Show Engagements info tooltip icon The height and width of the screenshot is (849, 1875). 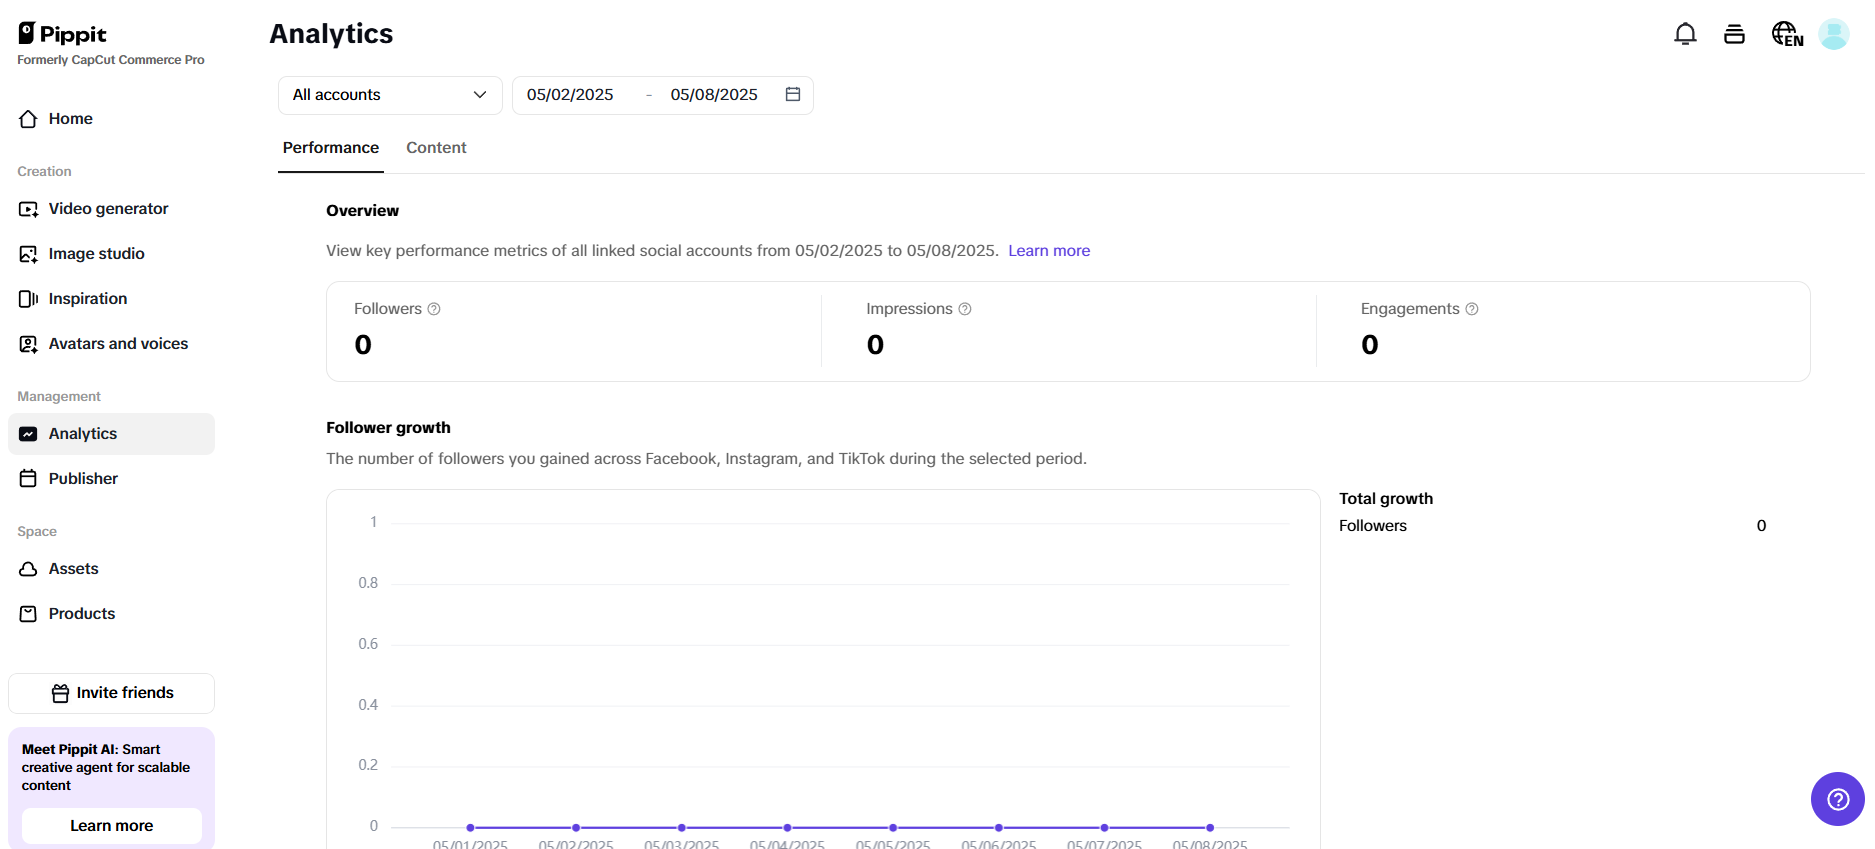coord(1472,309)
